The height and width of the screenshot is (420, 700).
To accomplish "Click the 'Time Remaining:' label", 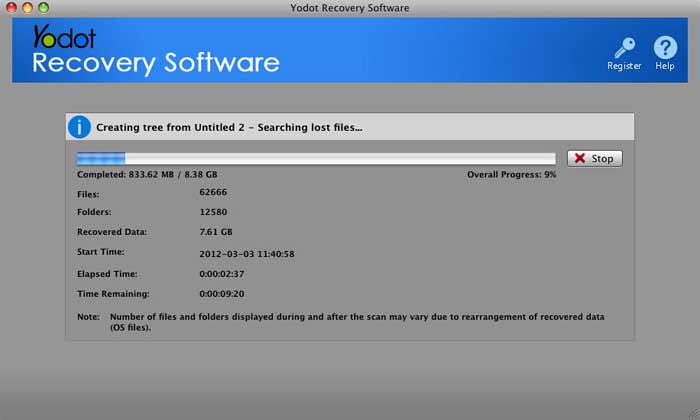I will click(x=113, y=294).
